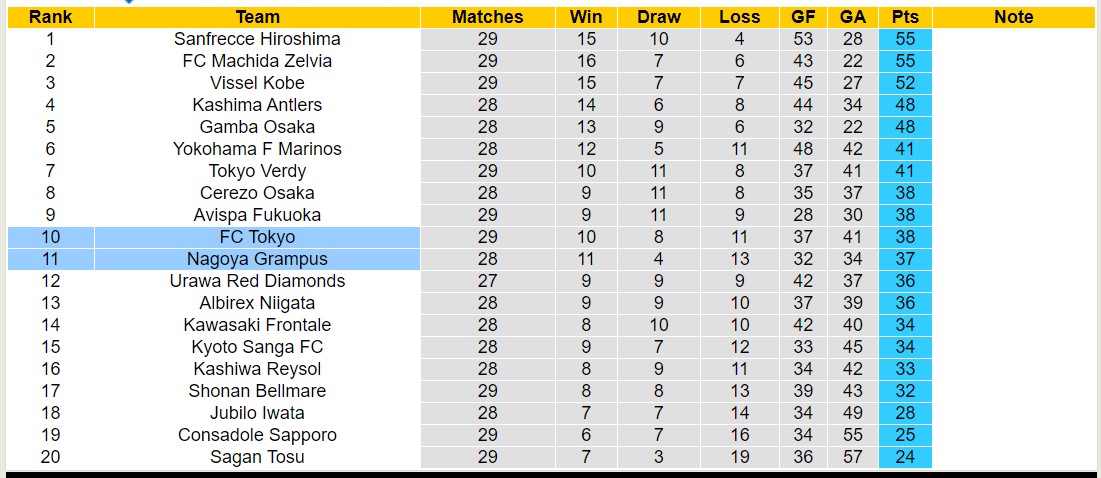
Task: Click the Rank column header
Action: [50, 17]
